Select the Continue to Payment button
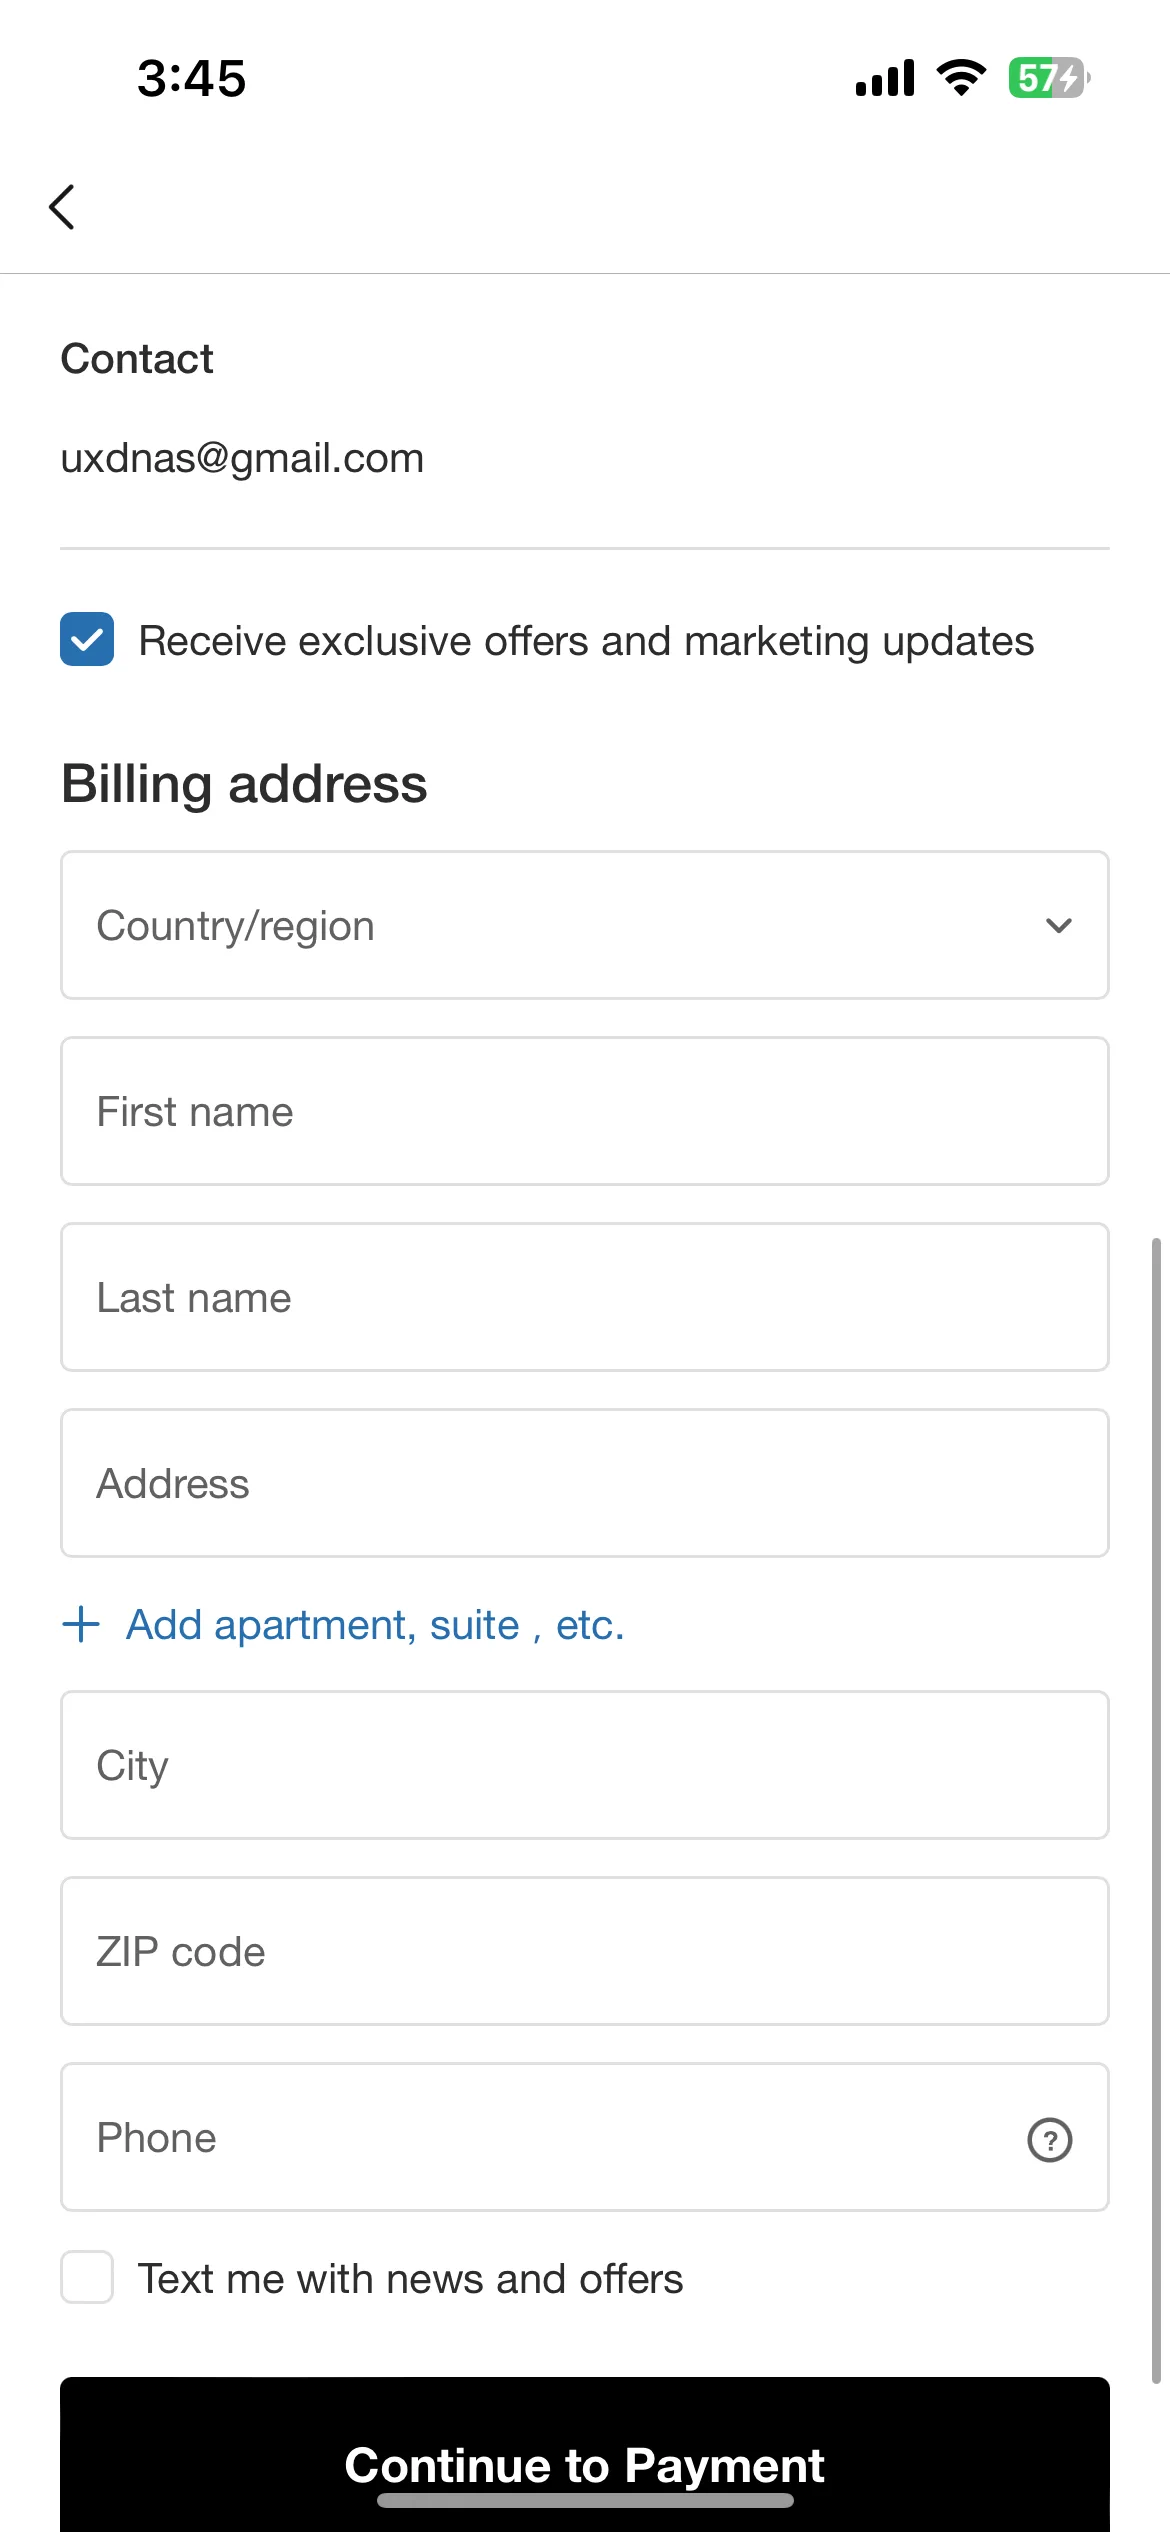This screenshot has width=1170, height=2532. (x=585, y=2454)
